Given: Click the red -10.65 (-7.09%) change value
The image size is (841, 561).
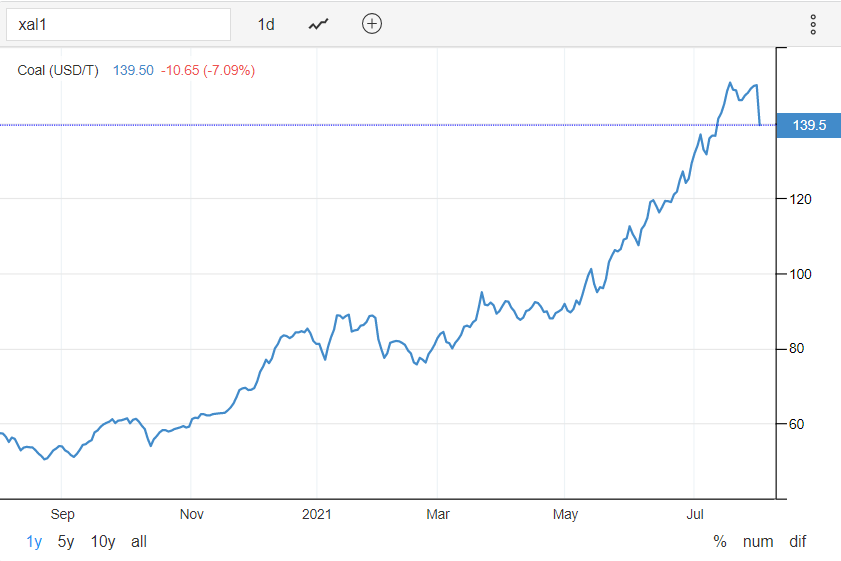Looking at the screenshot, I should click(x=208, y=70).
